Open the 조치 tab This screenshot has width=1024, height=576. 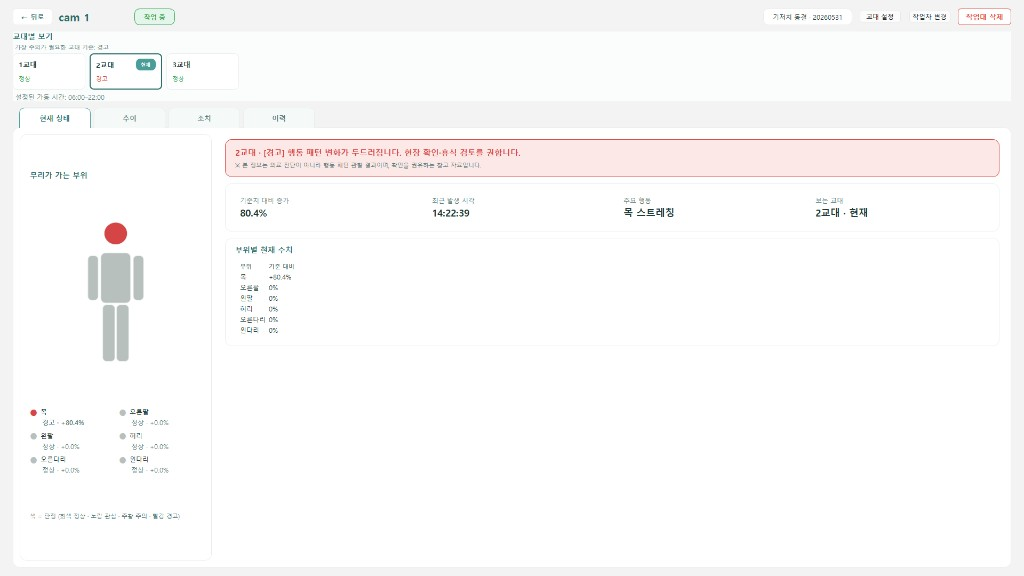pos(204,118)
